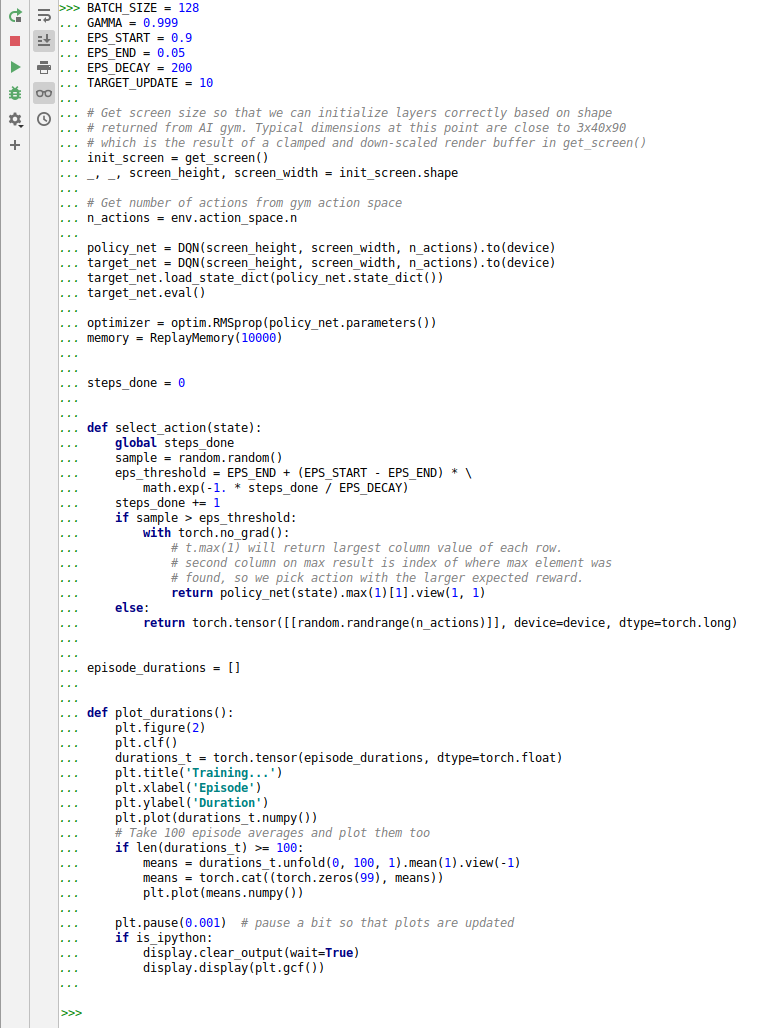Click the Print icon
Image resolution: width=770 pixels, height=1028 pixels.
pyautogui.click(x=44, y=67)
